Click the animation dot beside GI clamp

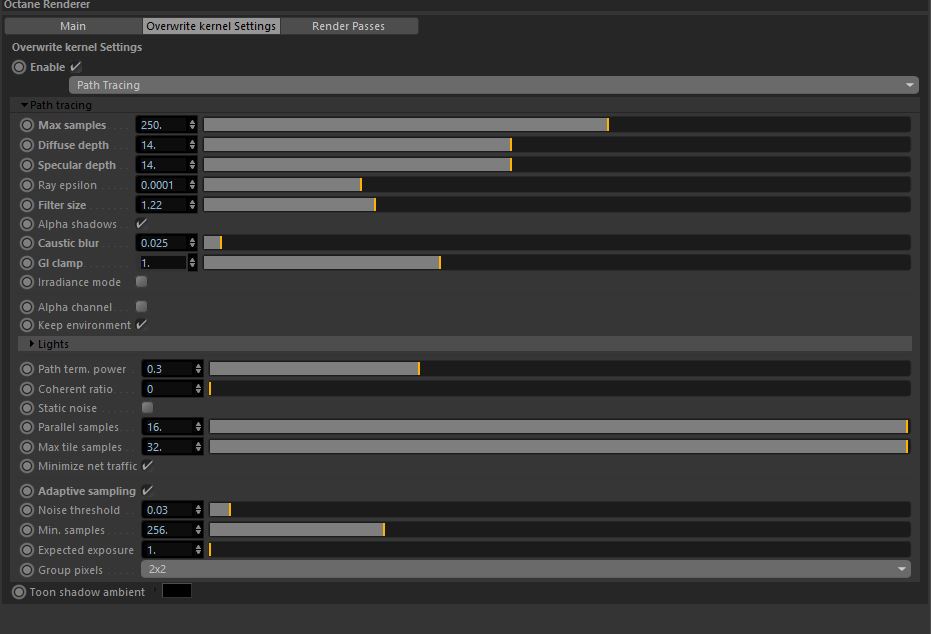27,263
